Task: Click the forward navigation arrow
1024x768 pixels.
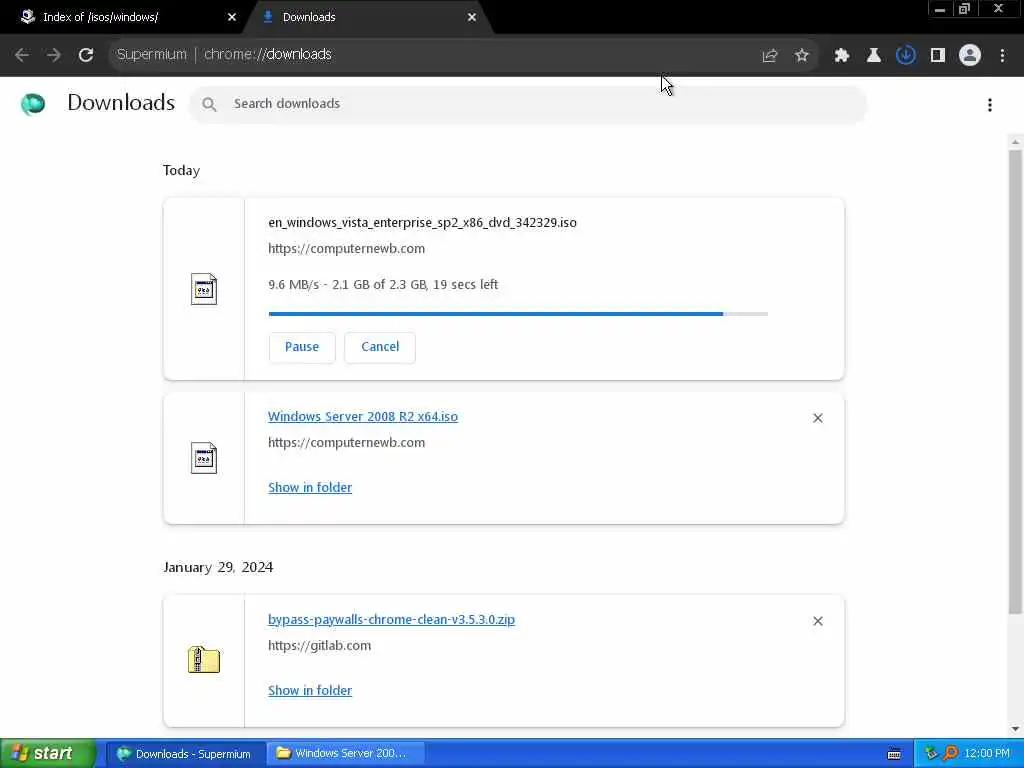Action: point(54,55)
